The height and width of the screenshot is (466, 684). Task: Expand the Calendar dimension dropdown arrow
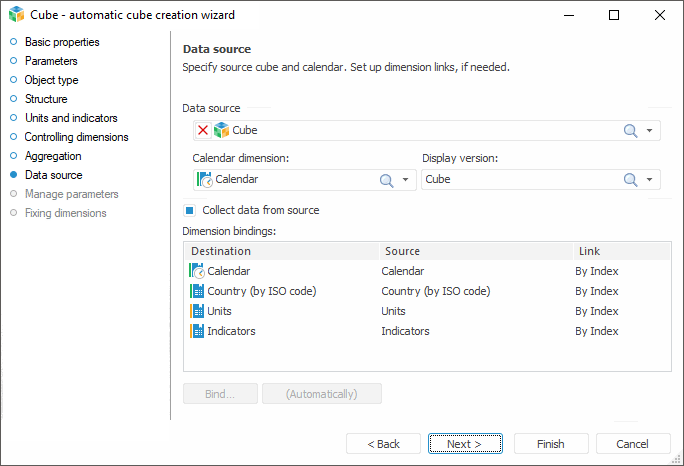click(x=406, y=180)
